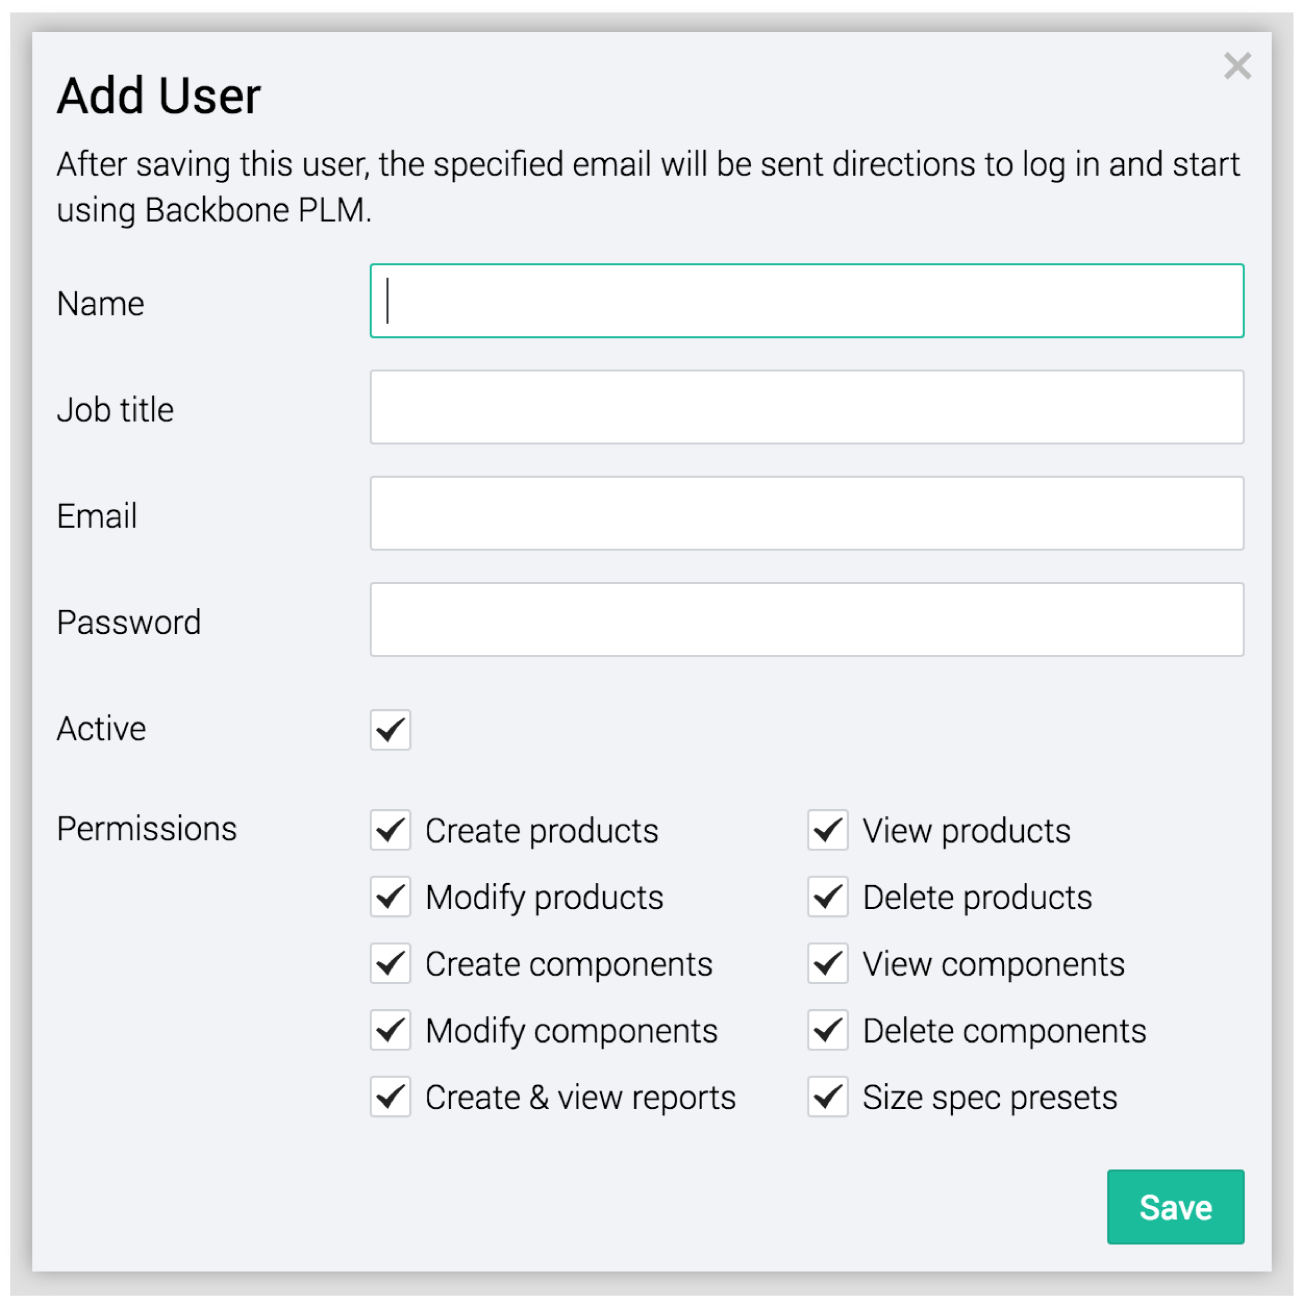Viewport: 1302px width, 1302px height.
Task: Toggle Size spec presets permission
Action: [828, 1097]
